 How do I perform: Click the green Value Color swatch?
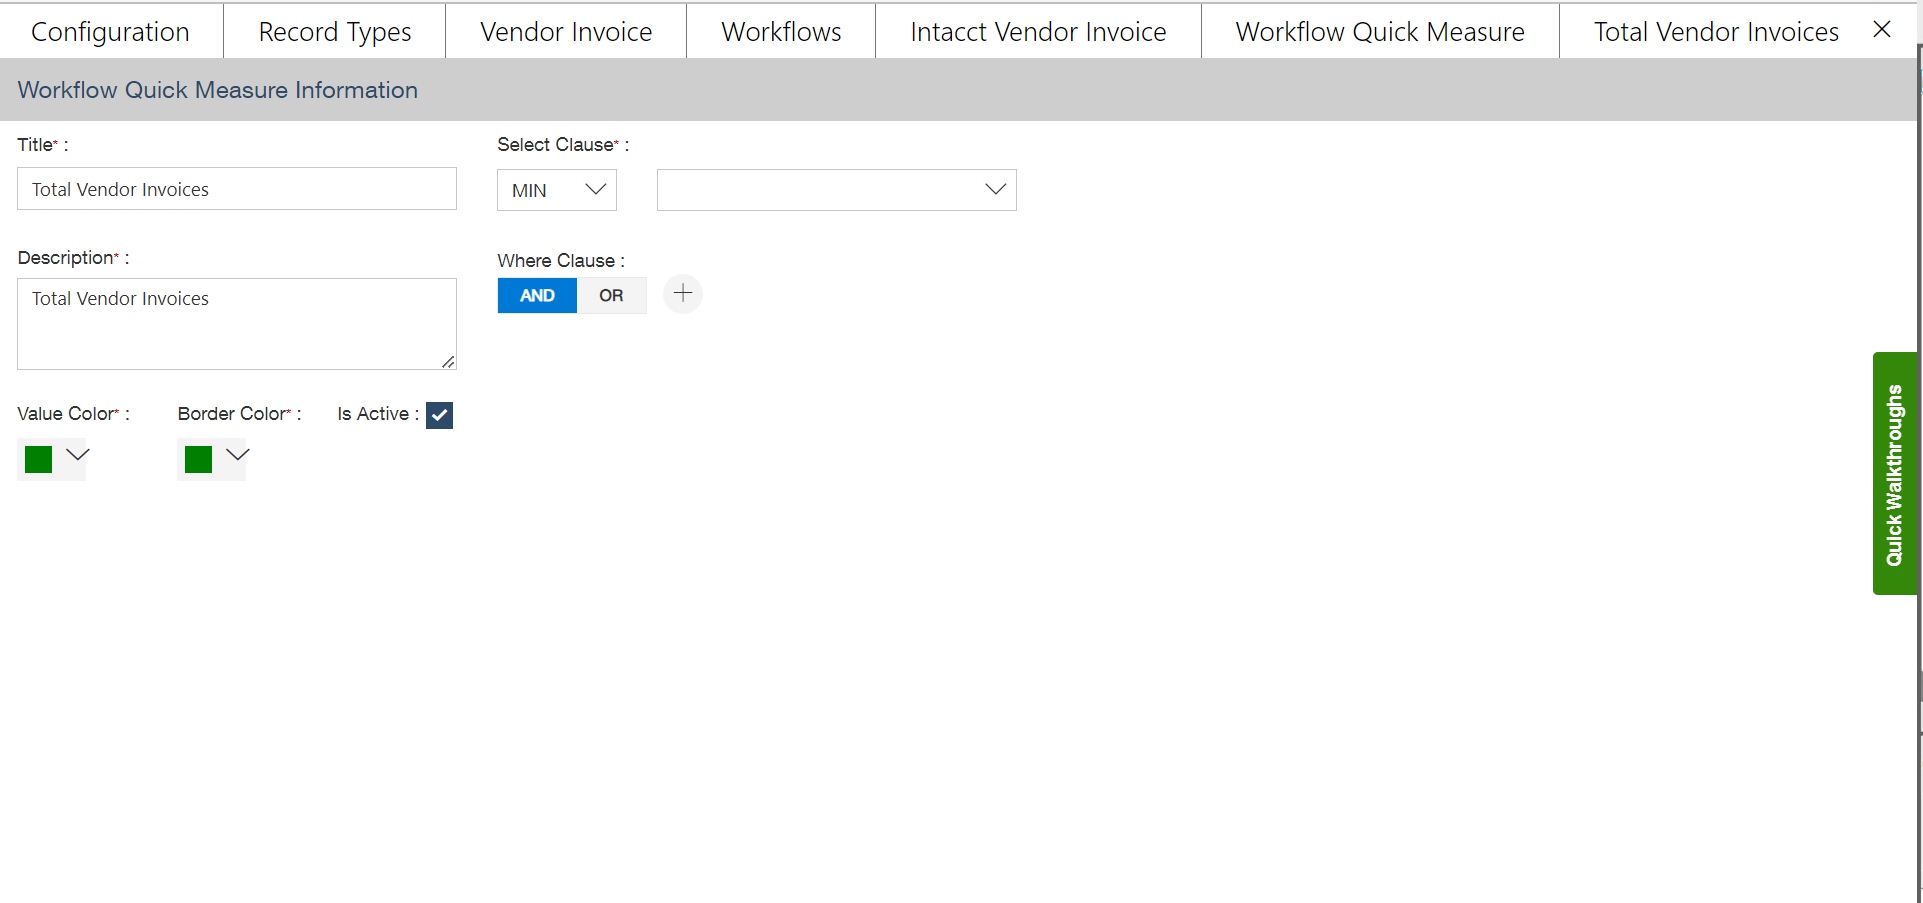point(38,459)
